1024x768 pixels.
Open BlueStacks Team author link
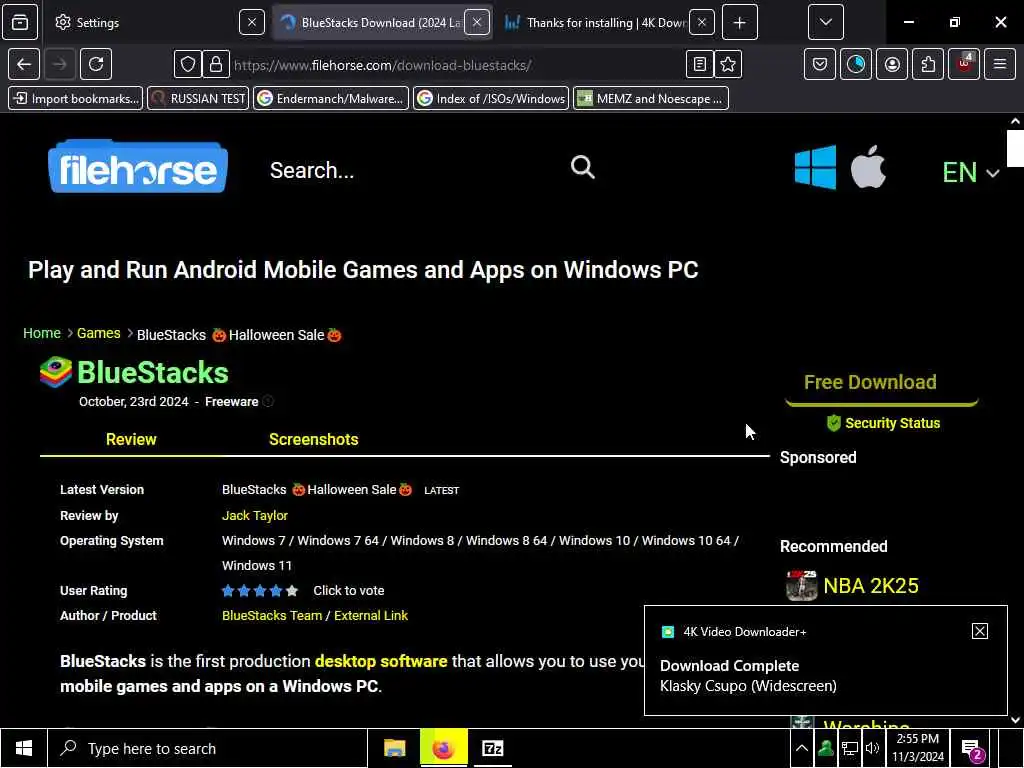[x=272, y=615]
